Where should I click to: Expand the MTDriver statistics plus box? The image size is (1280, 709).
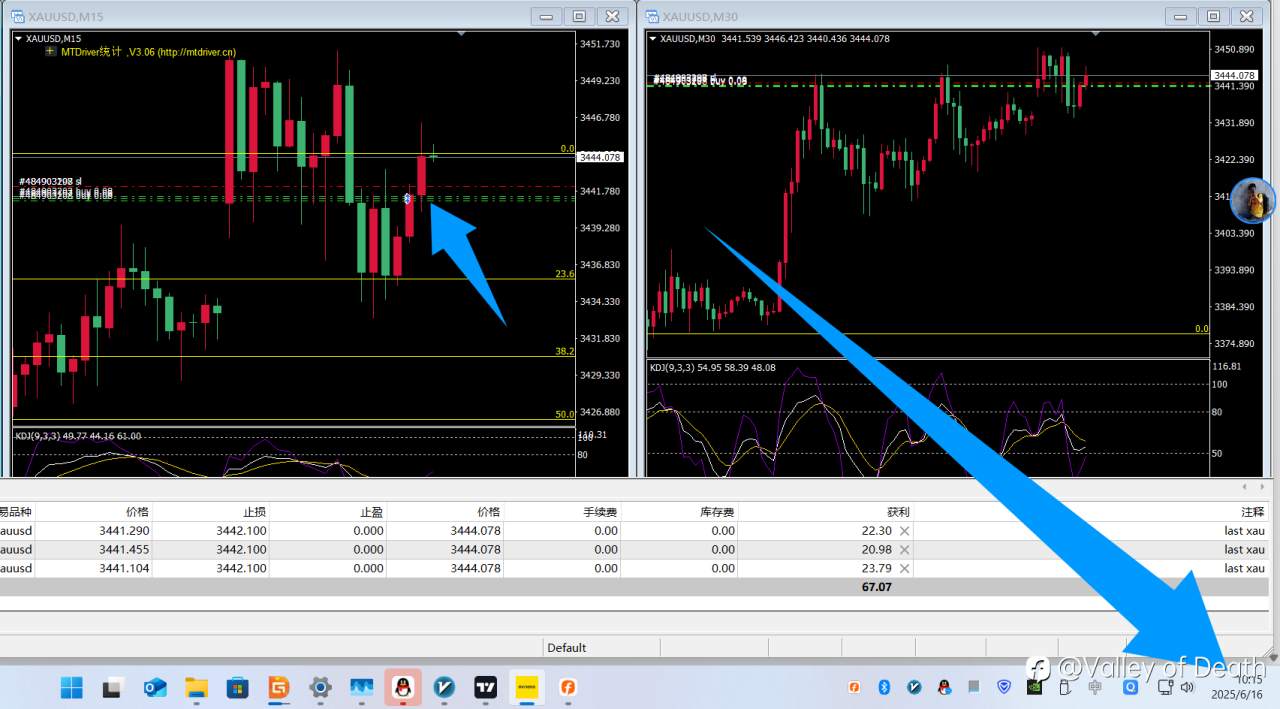click(51, 51)
